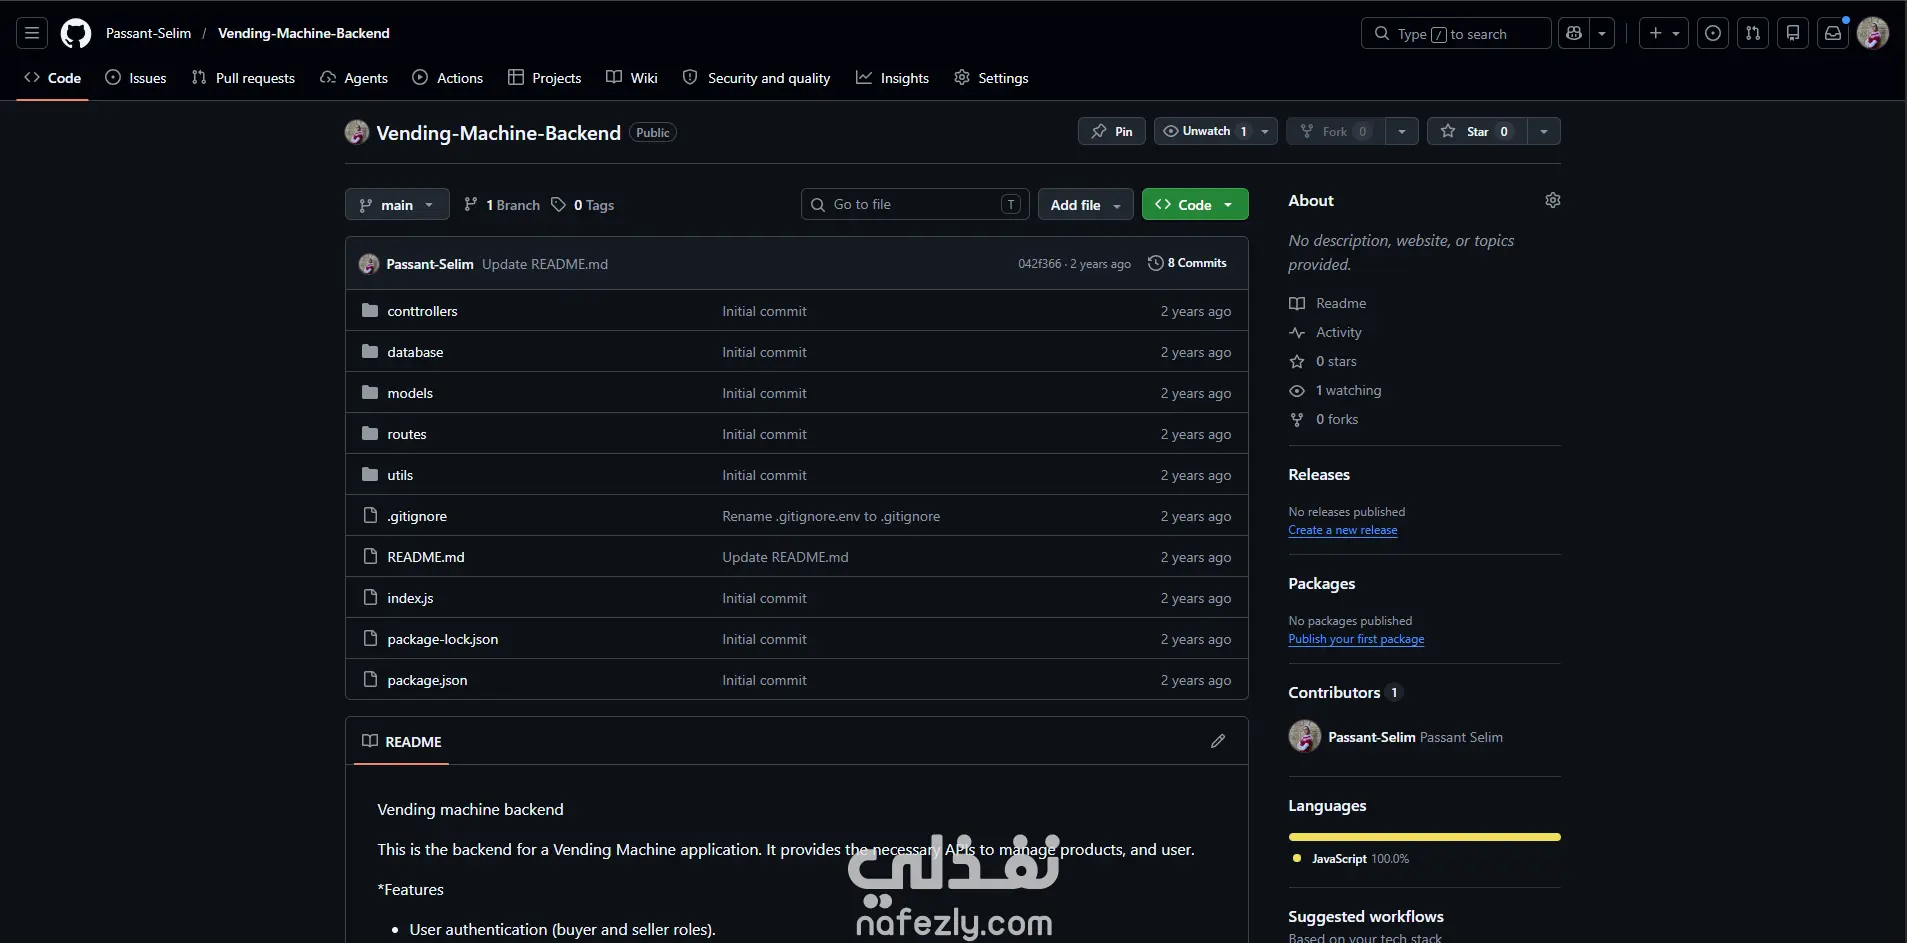Open Security and quality tab

coord(757,78)
